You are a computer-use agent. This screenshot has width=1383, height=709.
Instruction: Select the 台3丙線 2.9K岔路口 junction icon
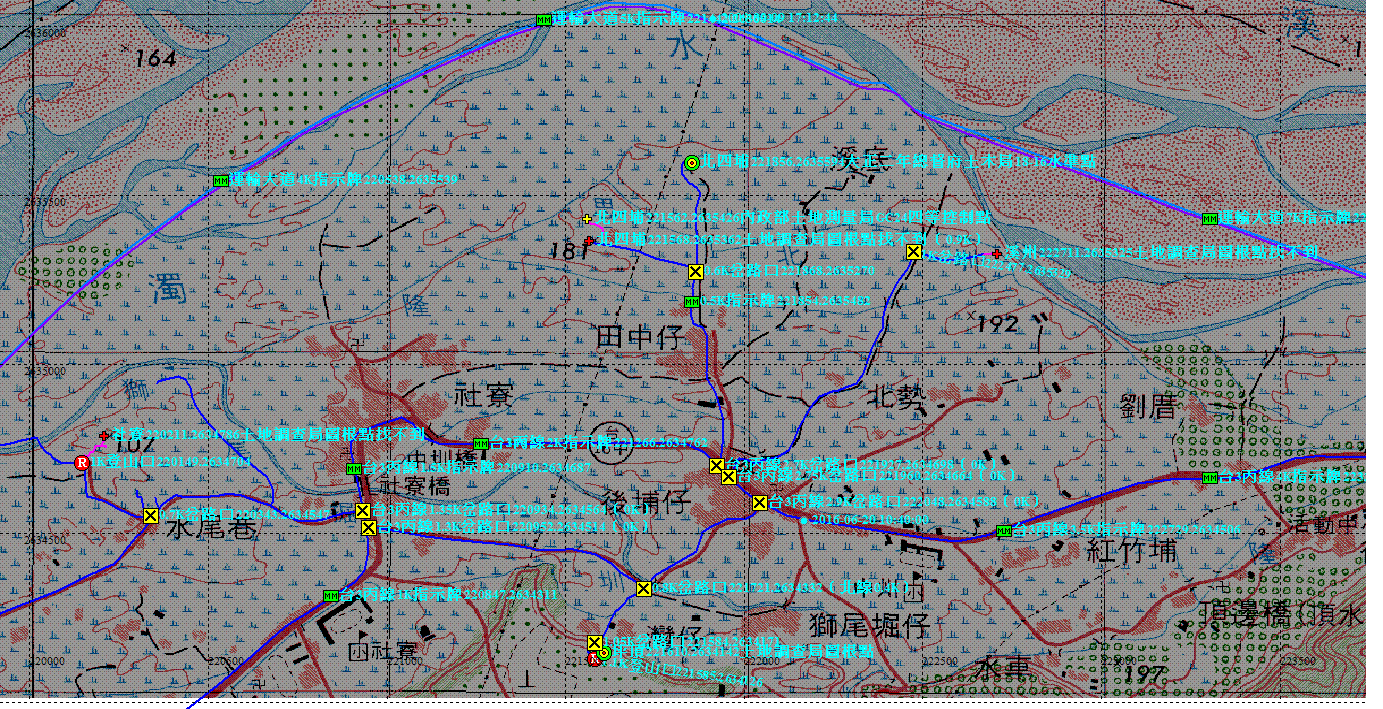[x=759, y=502]
